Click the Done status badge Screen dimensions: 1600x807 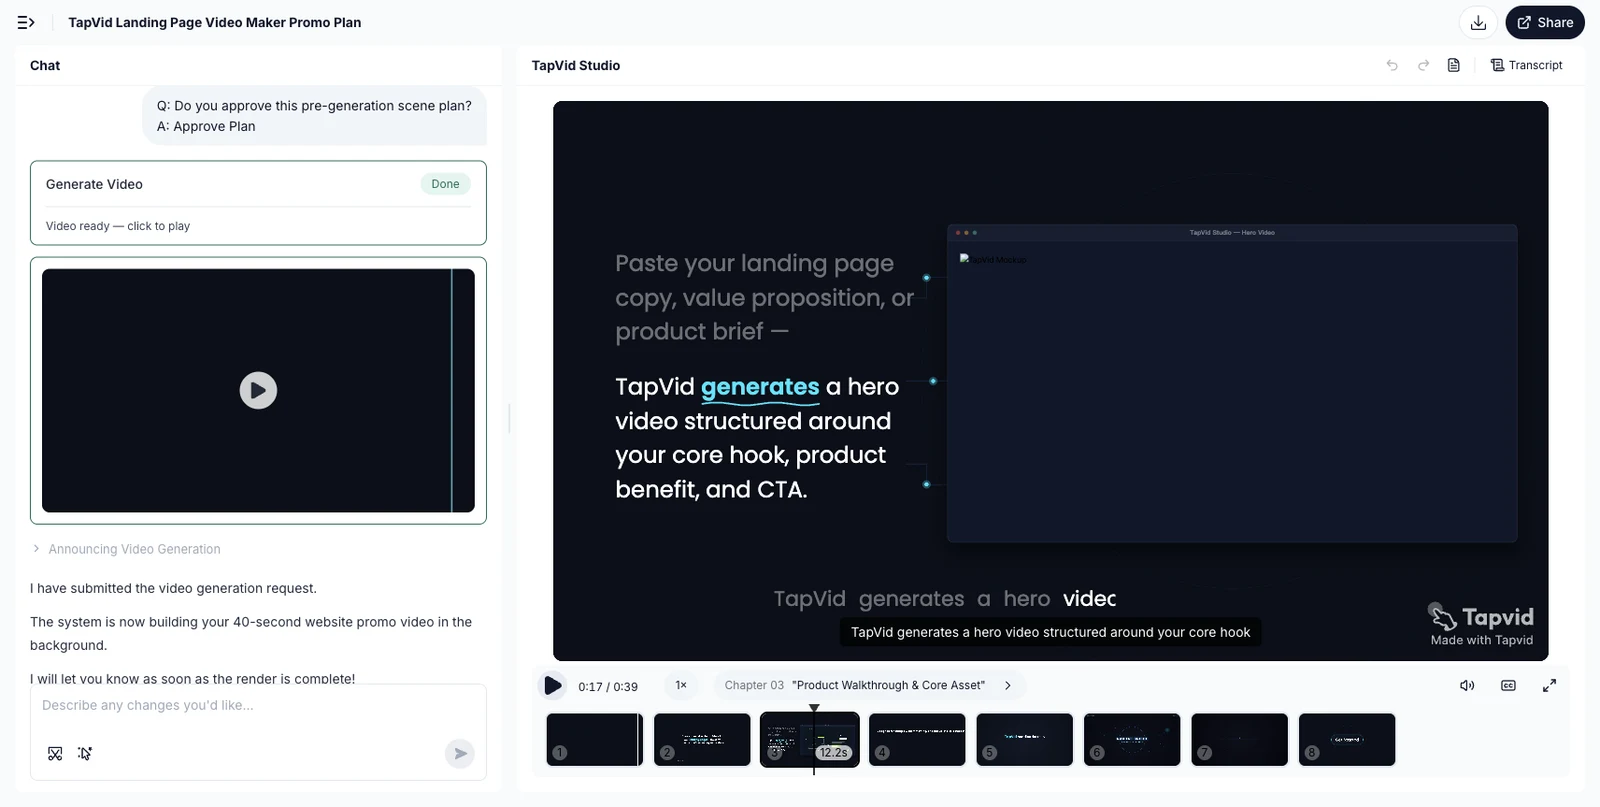click(x=445, y=184)
